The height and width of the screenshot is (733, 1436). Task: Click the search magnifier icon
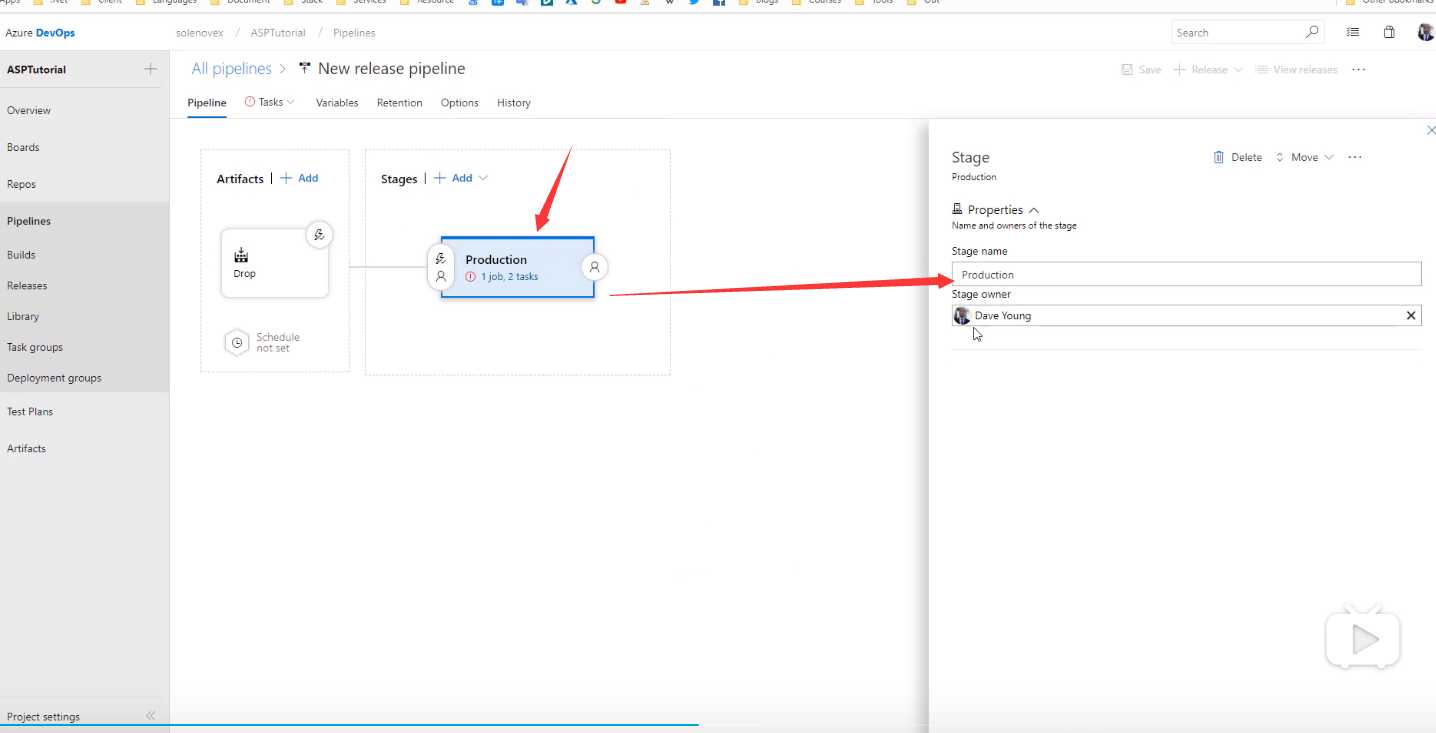(1313, 32)
